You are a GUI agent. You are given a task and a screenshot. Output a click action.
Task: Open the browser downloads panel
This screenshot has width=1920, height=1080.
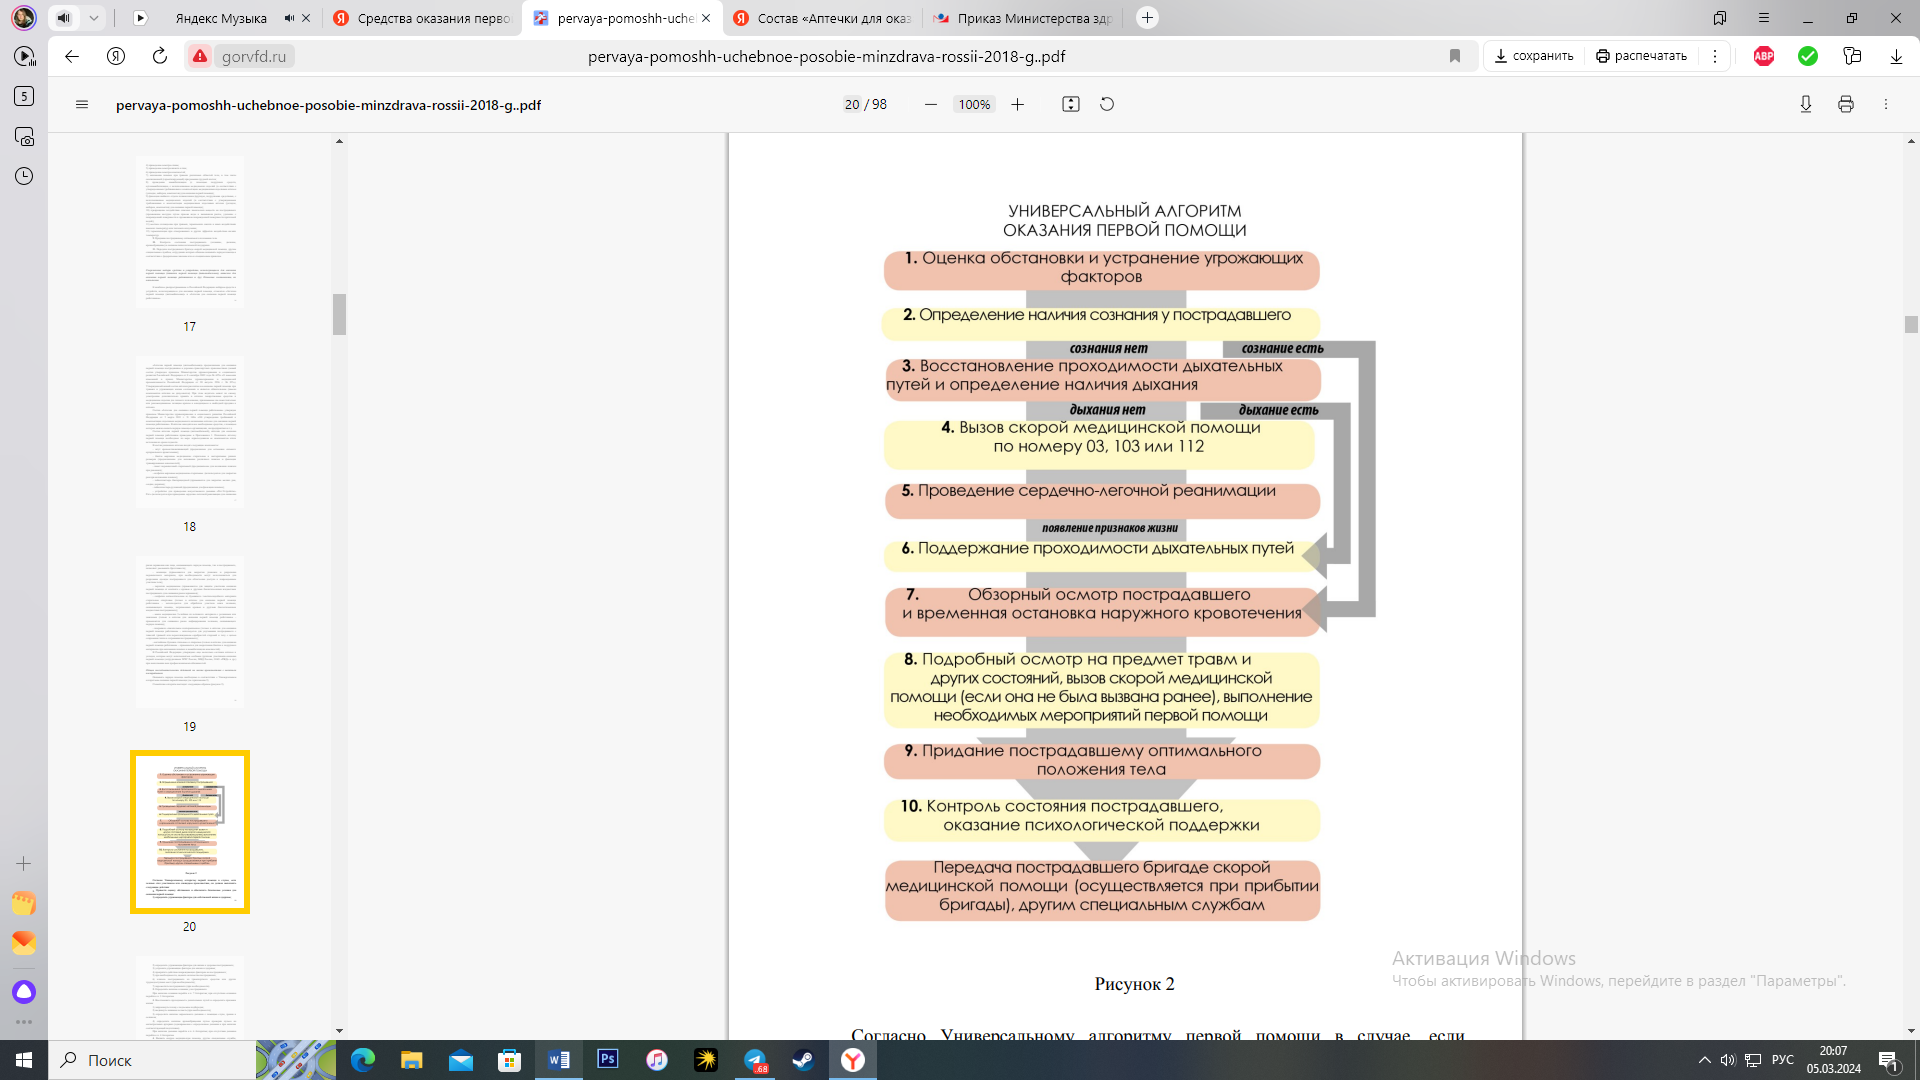[1896, 57]
